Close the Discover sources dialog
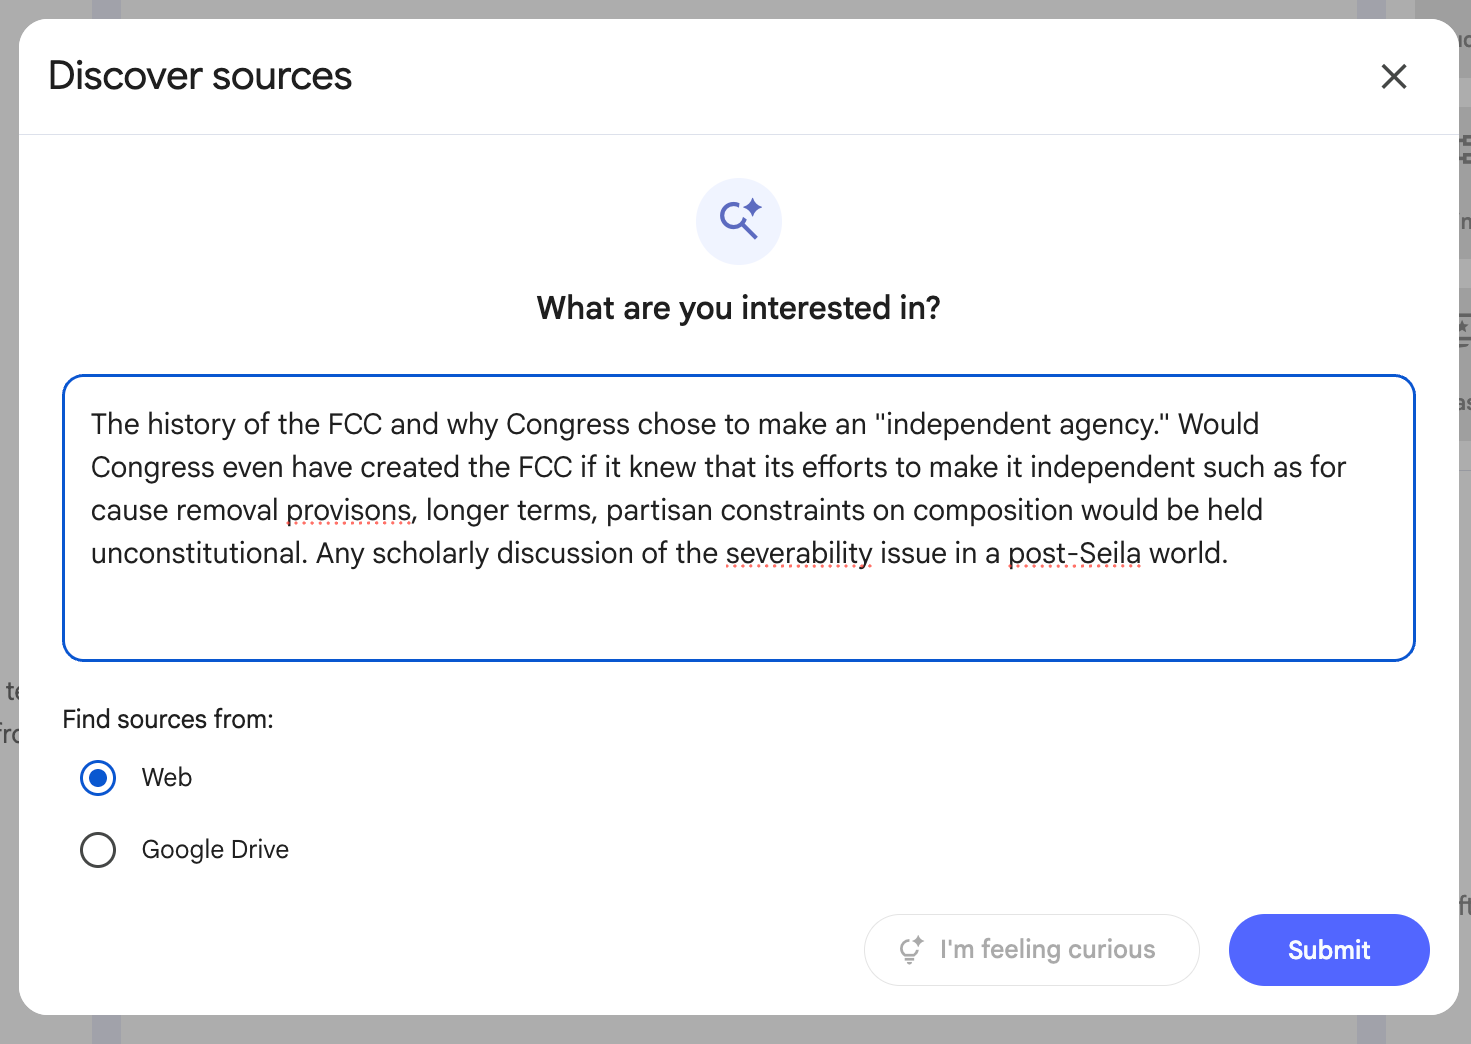The width and height of the screenshot is (1471, 1044). pyautogui.click(x=1393, y=76)
